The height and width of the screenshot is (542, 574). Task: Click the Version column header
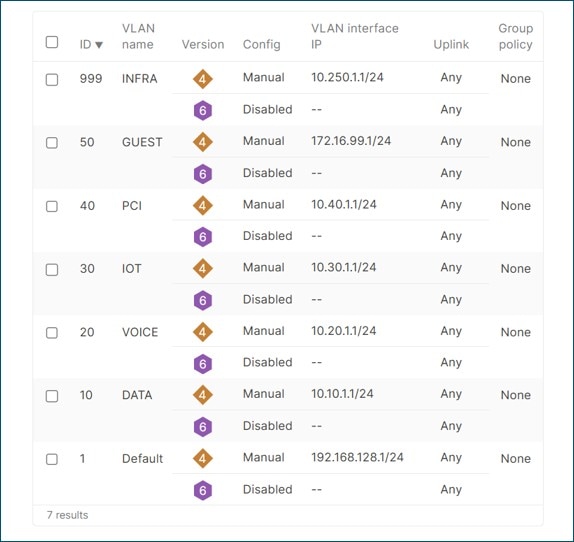pyautogui.click(x=203, y=44)
